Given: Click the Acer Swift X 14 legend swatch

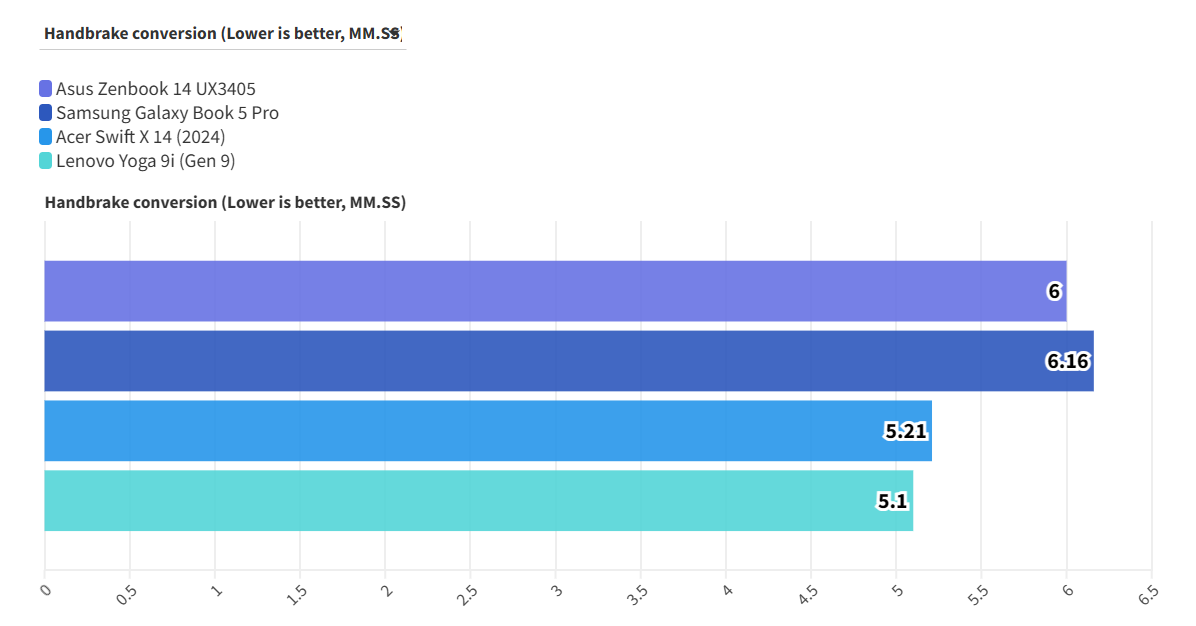Looking at the screenshot, I should click(46, 137).
